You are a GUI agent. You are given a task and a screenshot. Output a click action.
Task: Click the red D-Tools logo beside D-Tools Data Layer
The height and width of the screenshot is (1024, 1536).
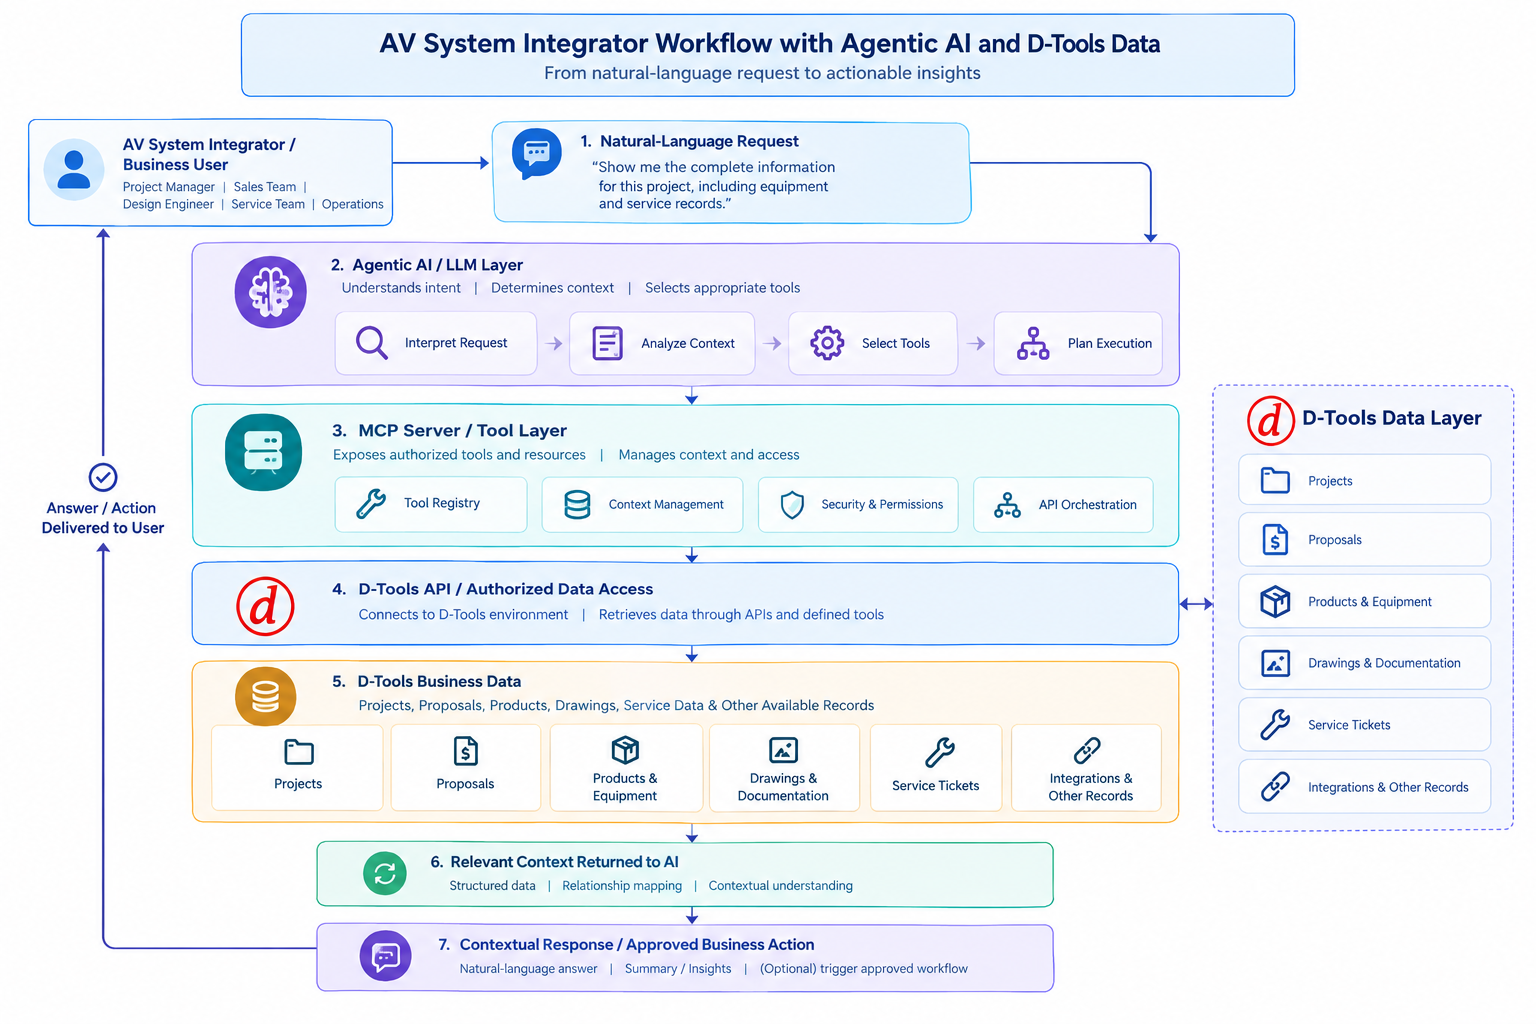click(x=1271, y=420)
